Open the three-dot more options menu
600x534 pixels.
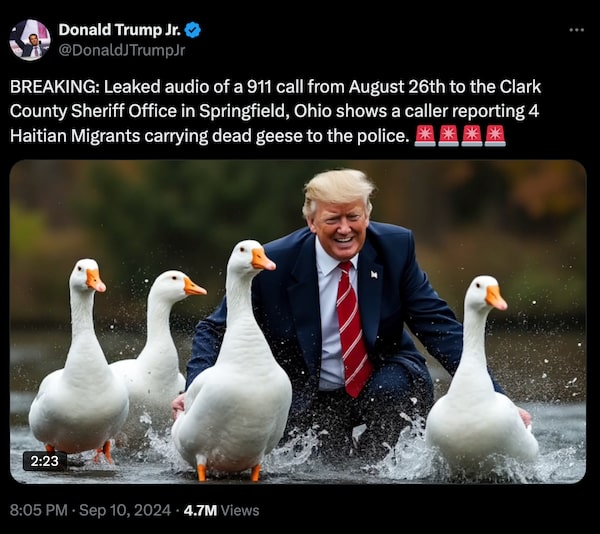[x=576, y=30]
